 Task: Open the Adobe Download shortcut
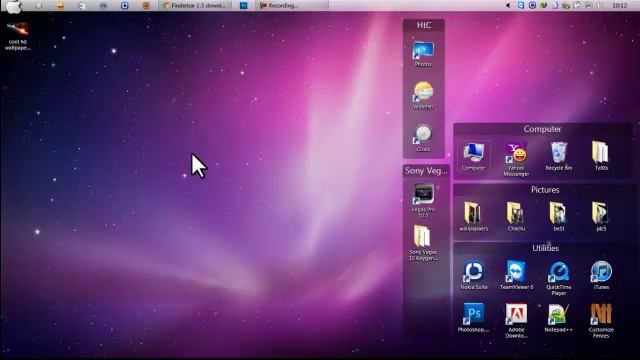(x=516, y=321)
